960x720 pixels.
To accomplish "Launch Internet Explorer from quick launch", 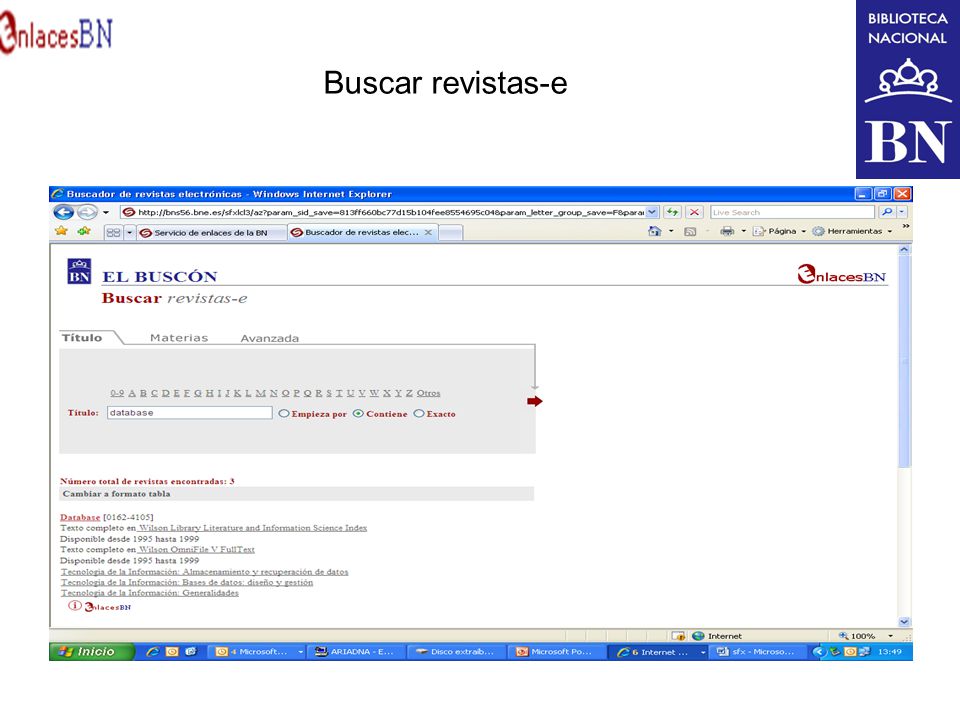I will (x=152, y=652).
